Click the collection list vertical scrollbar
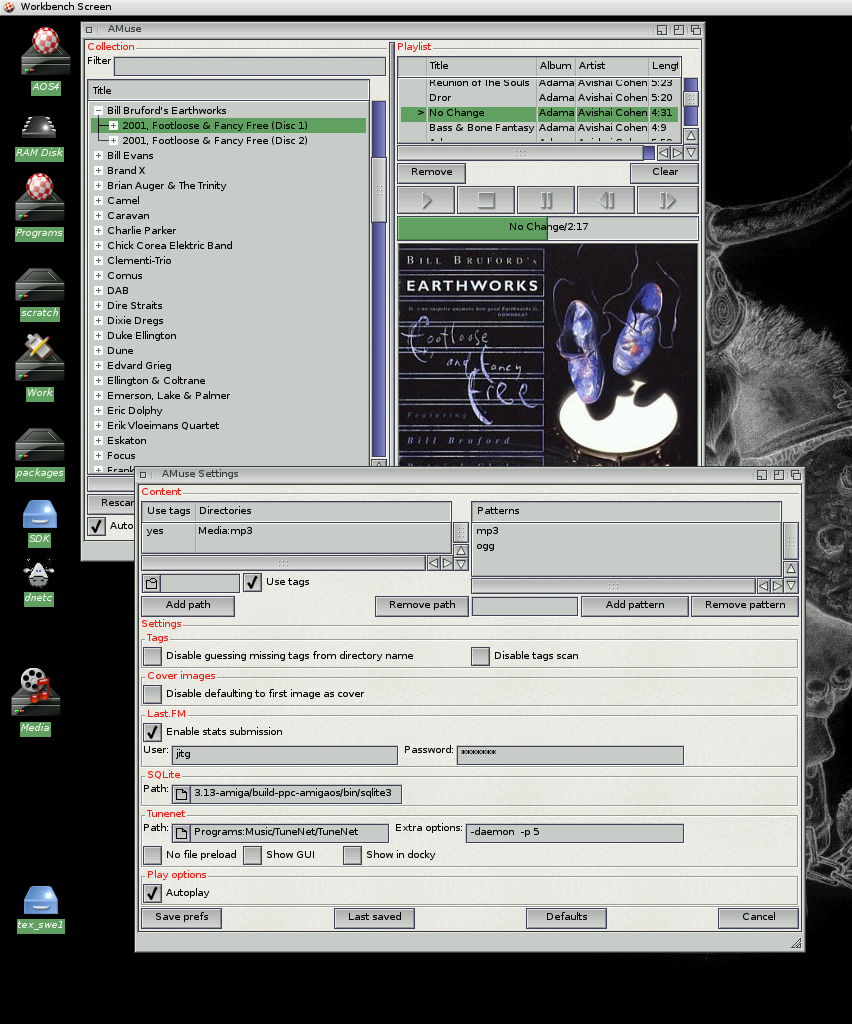Screen dimensions: 852x1024 379,280
